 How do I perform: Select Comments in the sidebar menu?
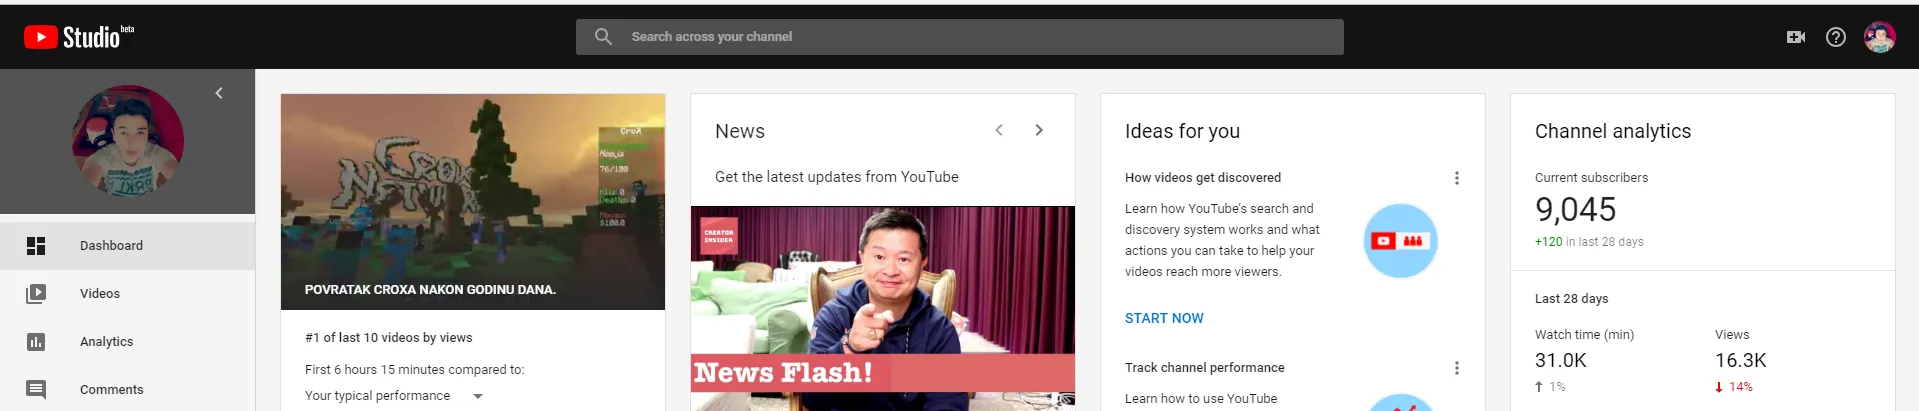111,390
